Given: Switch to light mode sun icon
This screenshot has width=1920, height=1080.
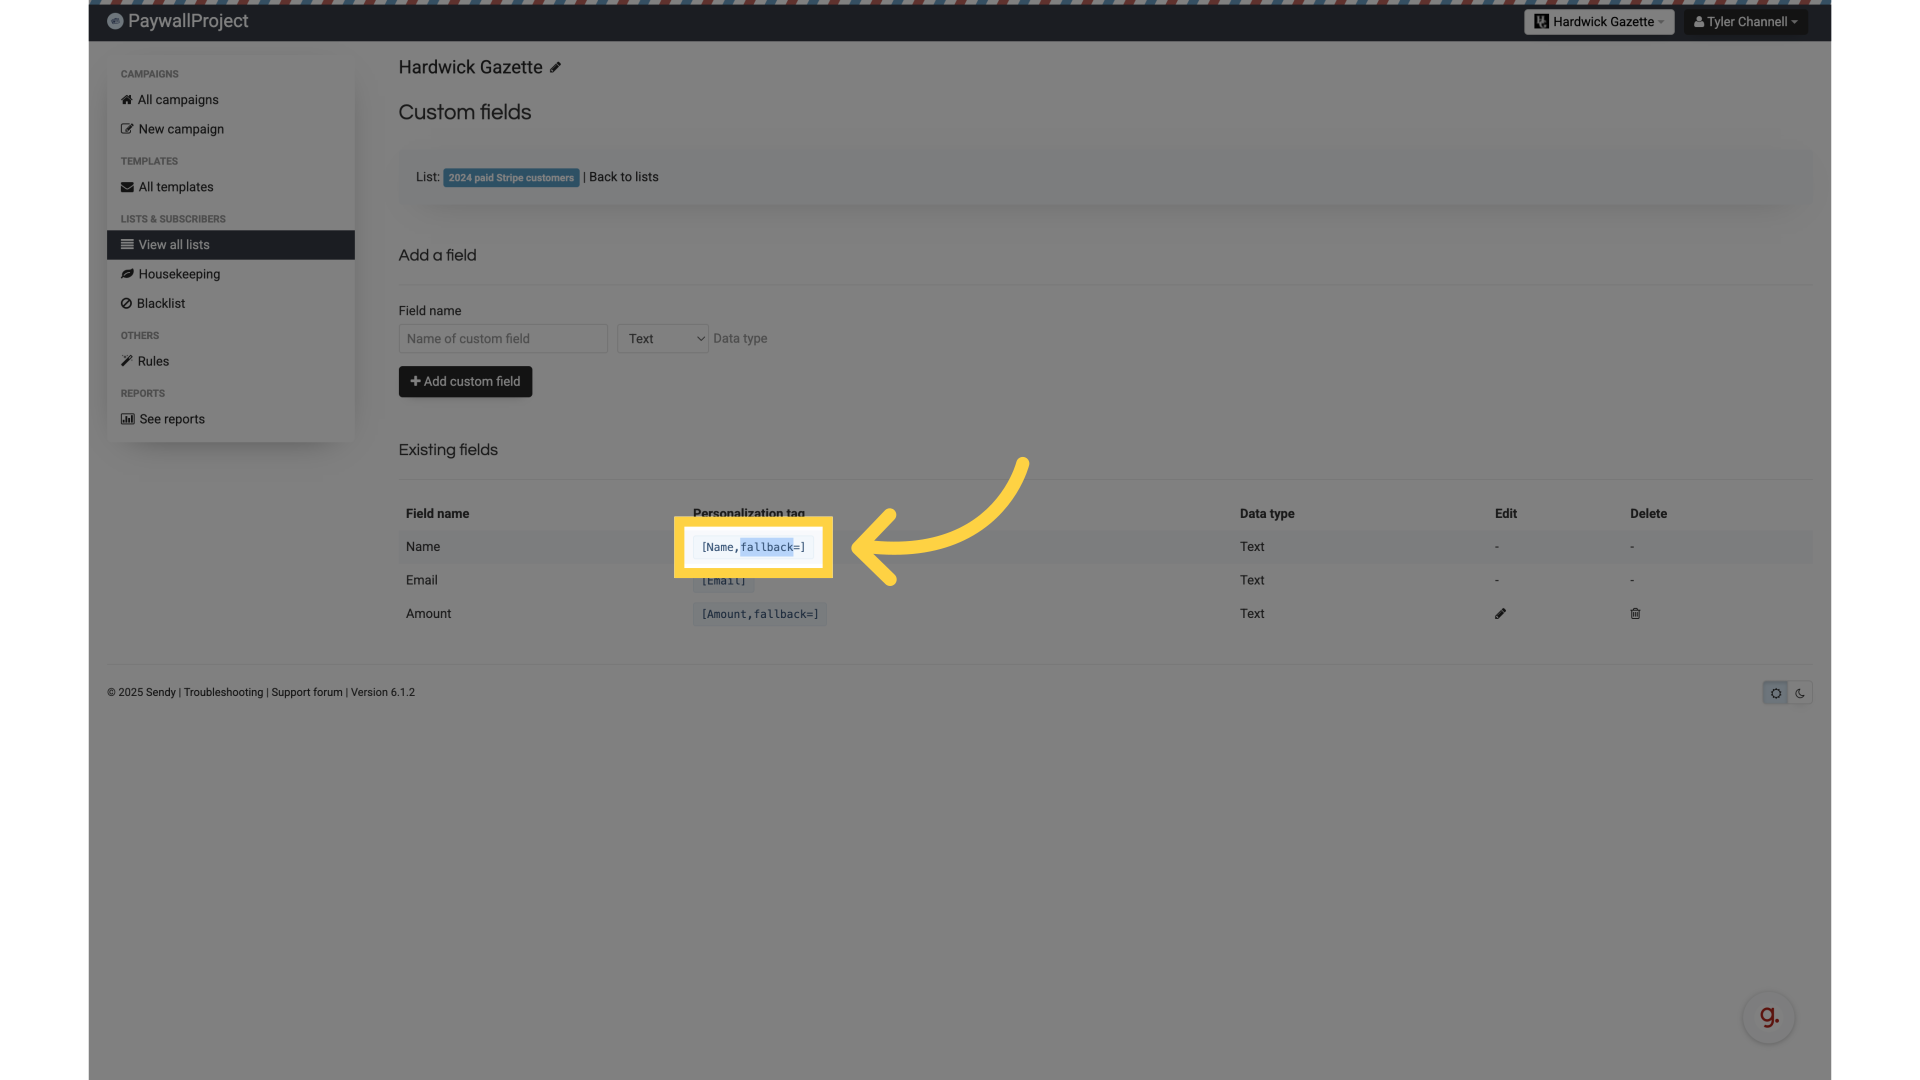Looking at the screenshot, I should (1776, 693).
